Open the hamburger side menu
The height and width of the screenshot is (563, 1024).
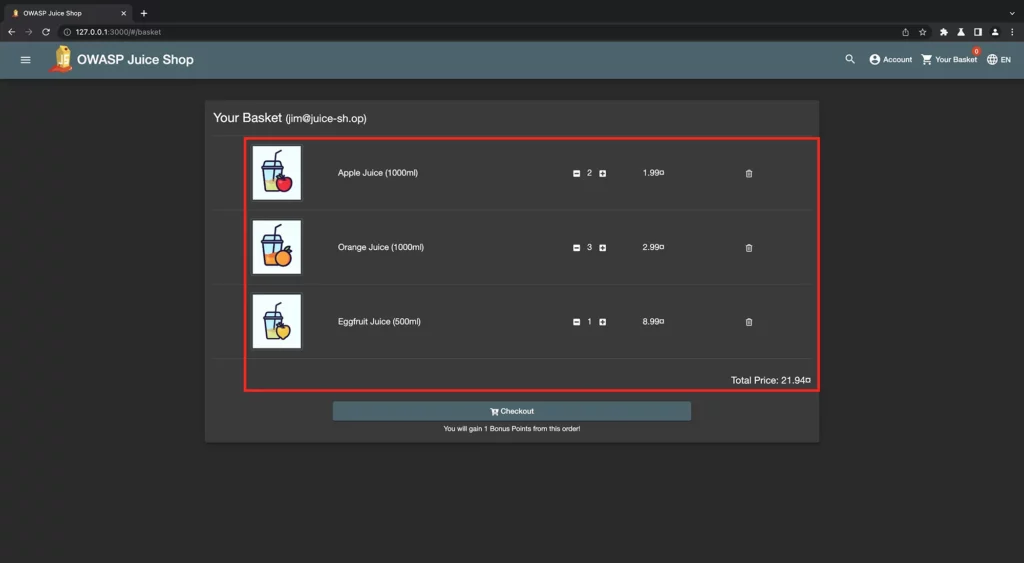tap(25, 60)
